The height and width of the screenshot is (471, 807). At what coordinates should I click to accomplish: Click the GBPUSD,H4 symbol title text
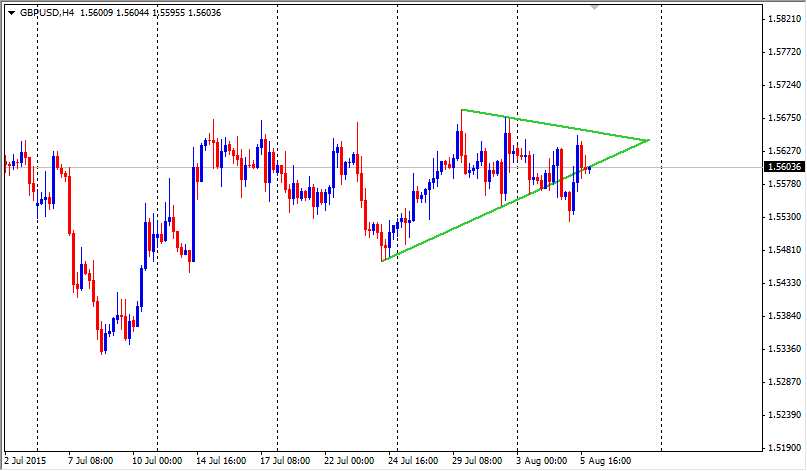pos(47,13)
